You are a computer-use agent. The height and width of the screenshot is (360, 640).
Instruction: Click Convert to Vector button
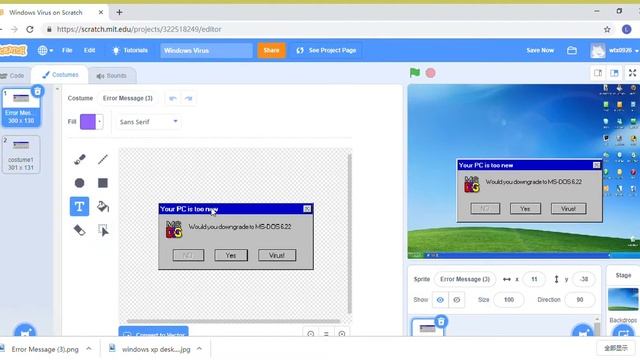tap(153, 331)
